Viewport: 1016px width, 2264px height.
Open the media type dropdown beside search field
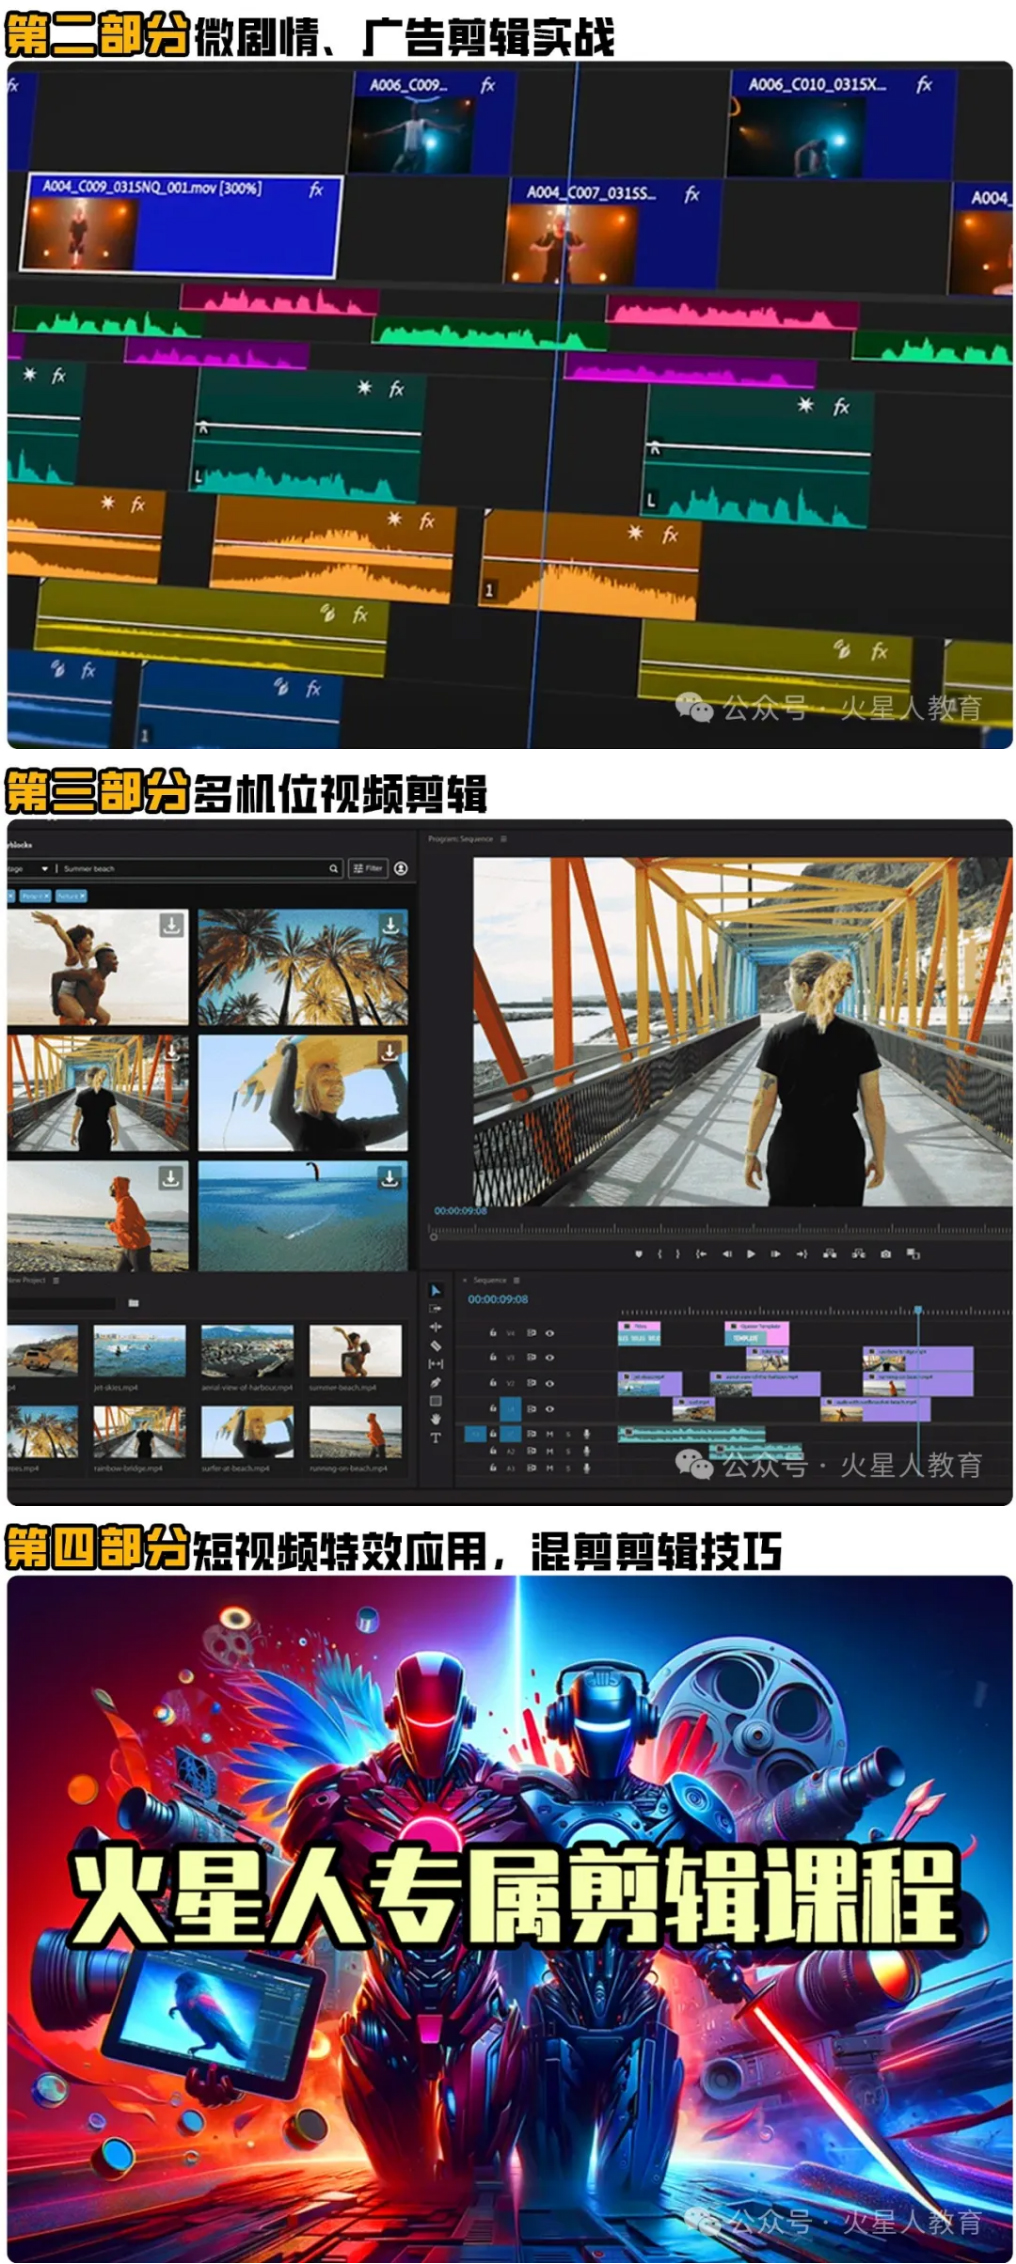point(45,868)
